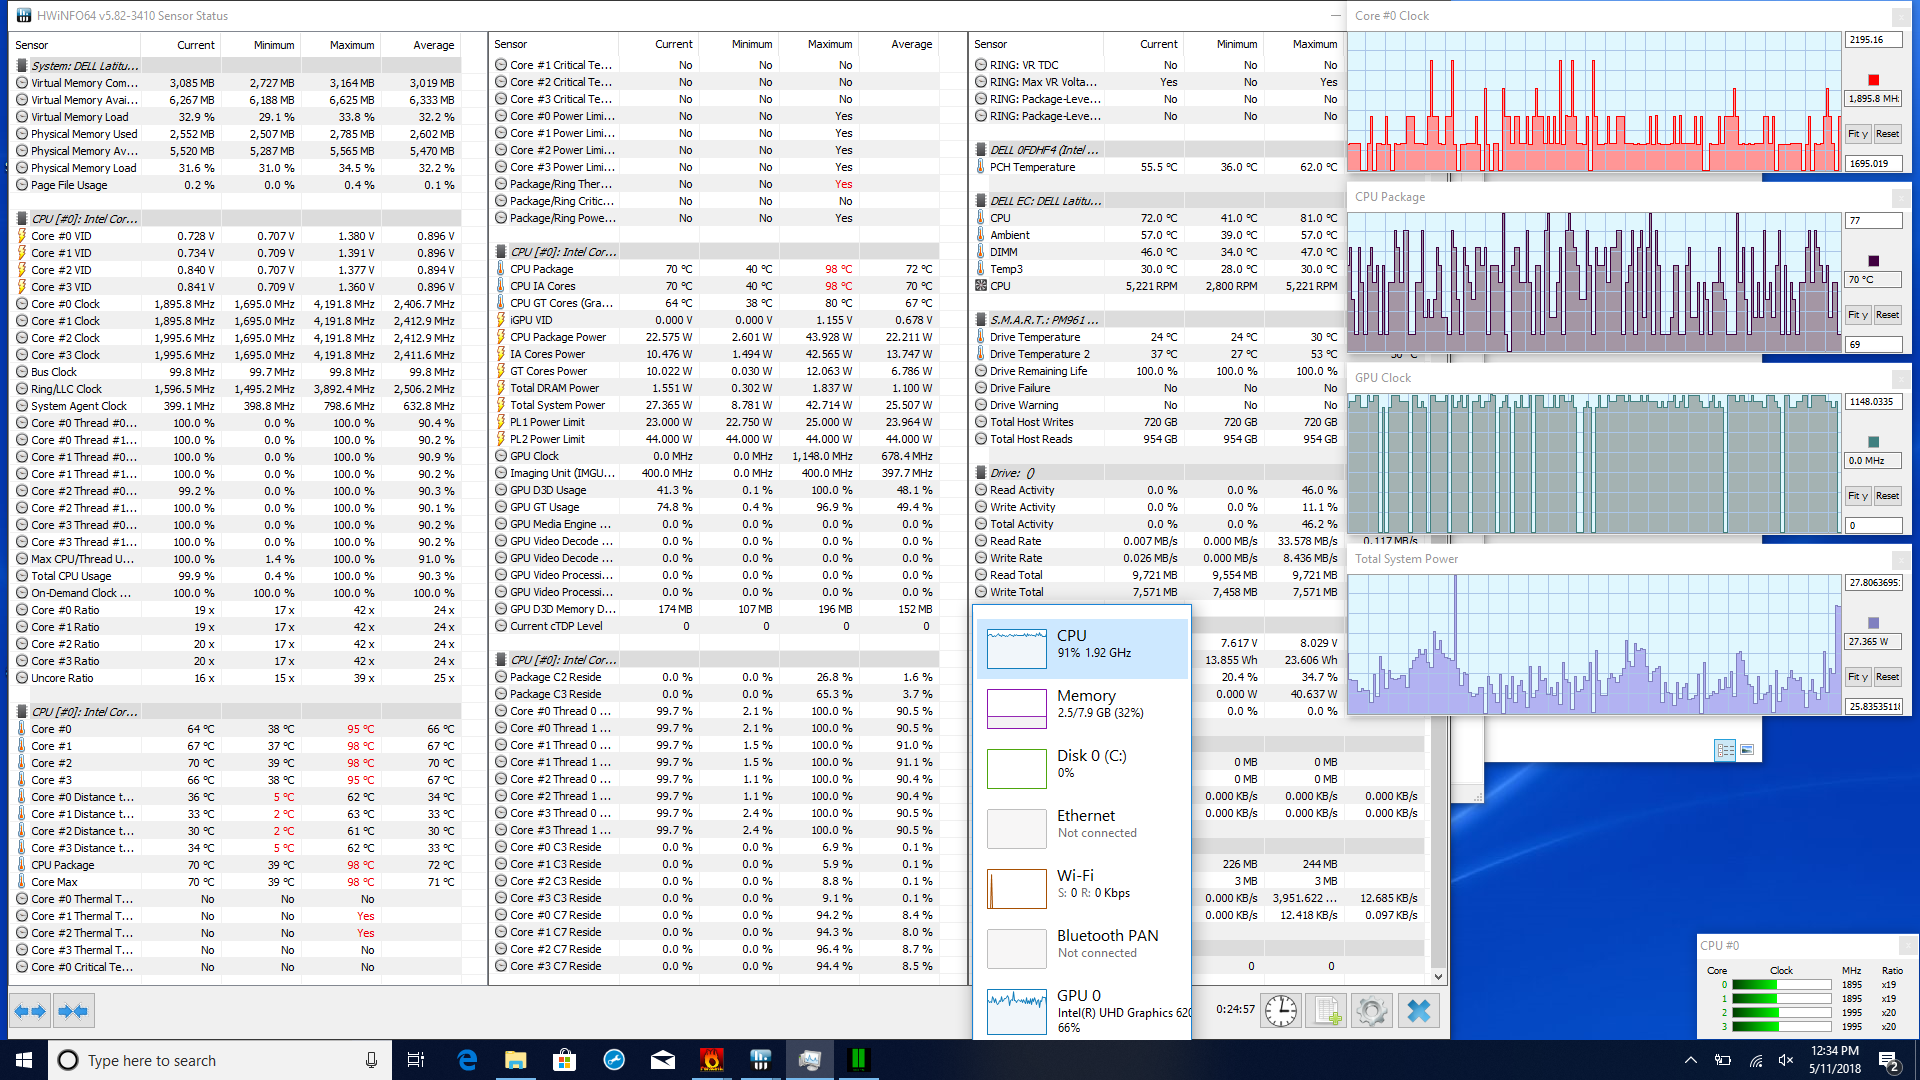Click Reset in Core #0 Clock graph

pos(1887,134)
